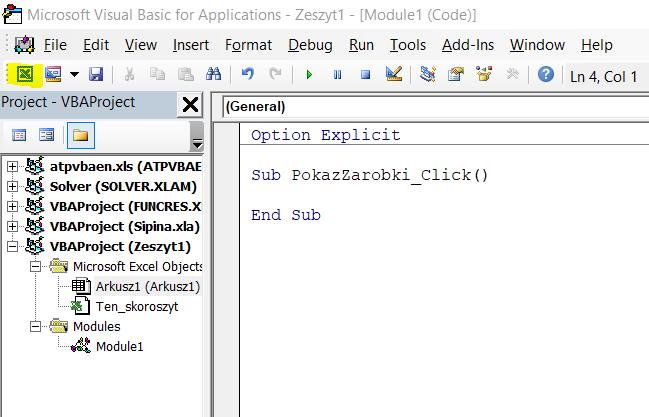
Task: Open Find with the binoculars icon
Action: 214,75
